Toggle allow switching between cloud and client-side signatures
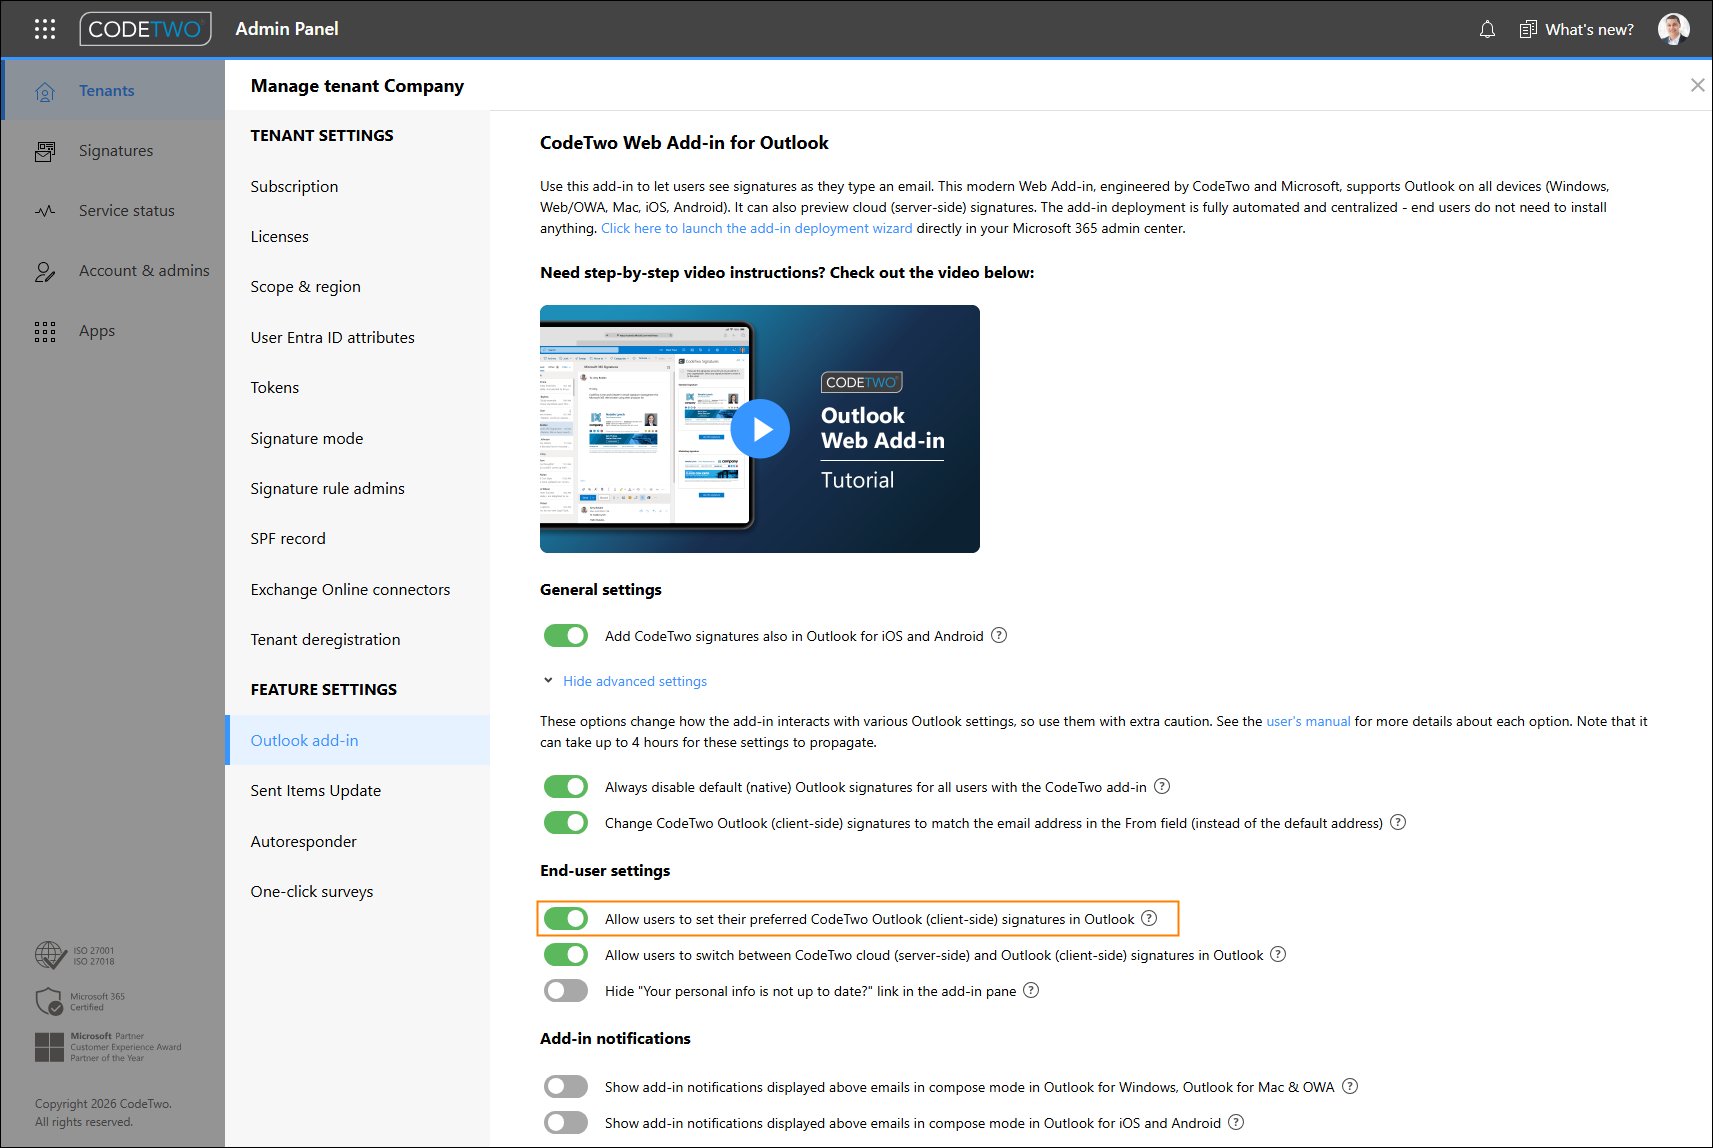This screenshot has height=1148, width=1713. (566, 955)
